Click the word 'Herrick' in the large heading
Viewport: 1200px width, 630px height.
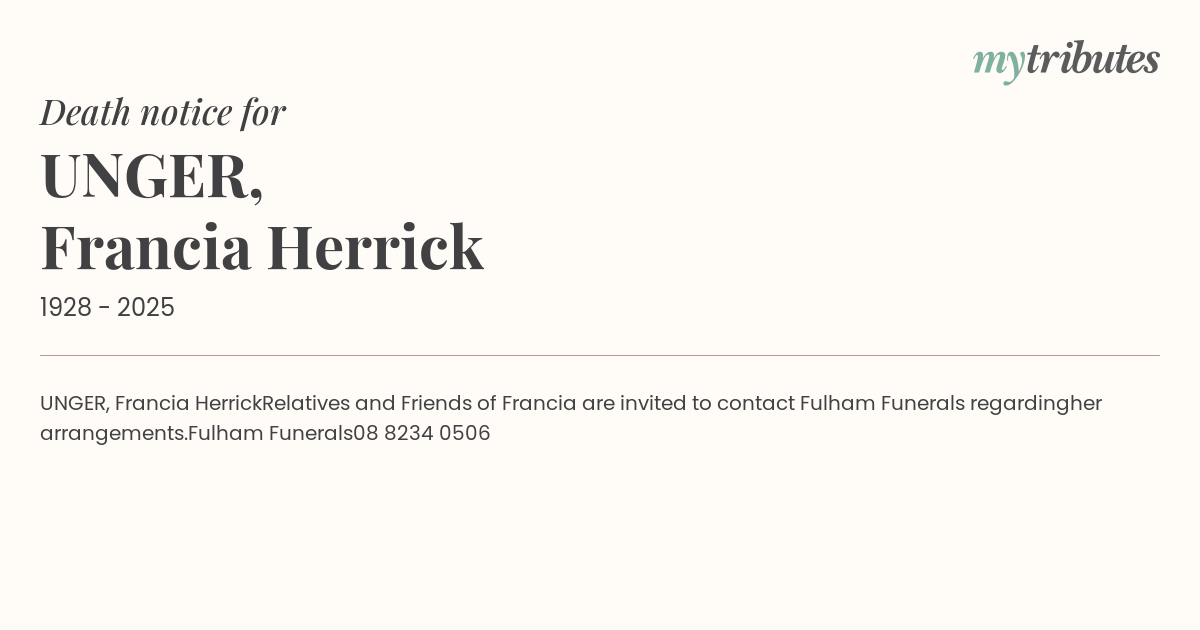[375, 248]
